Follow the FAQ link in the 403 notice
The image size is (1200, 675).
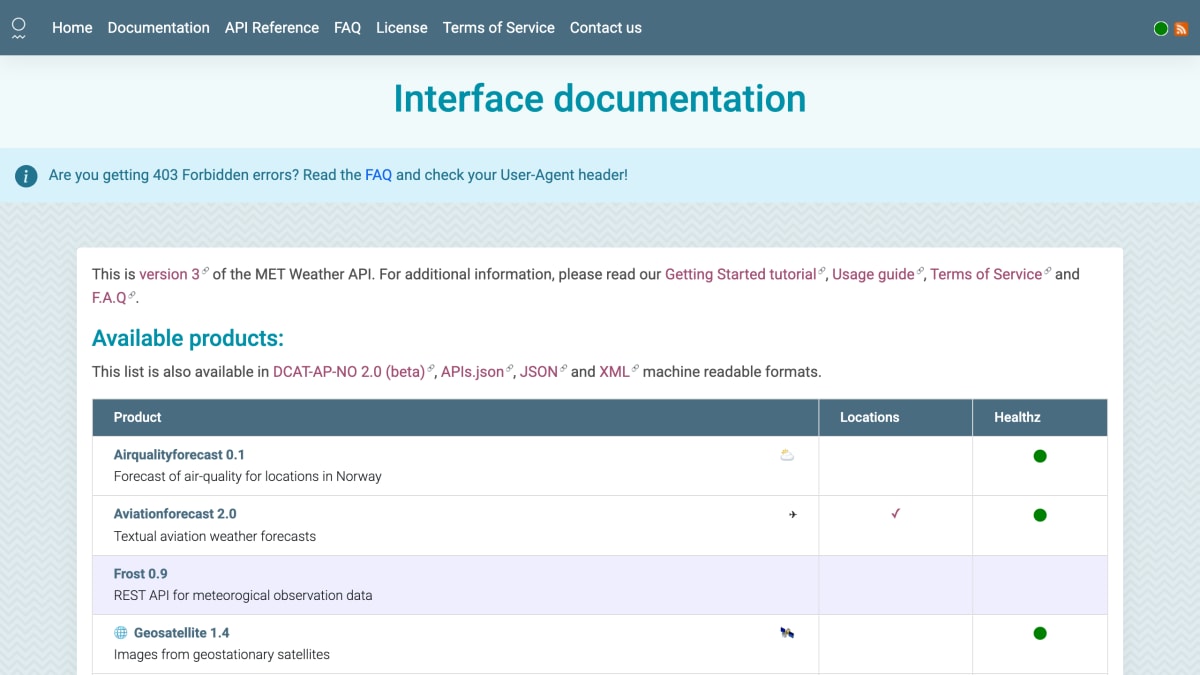[x=378, y=175]
